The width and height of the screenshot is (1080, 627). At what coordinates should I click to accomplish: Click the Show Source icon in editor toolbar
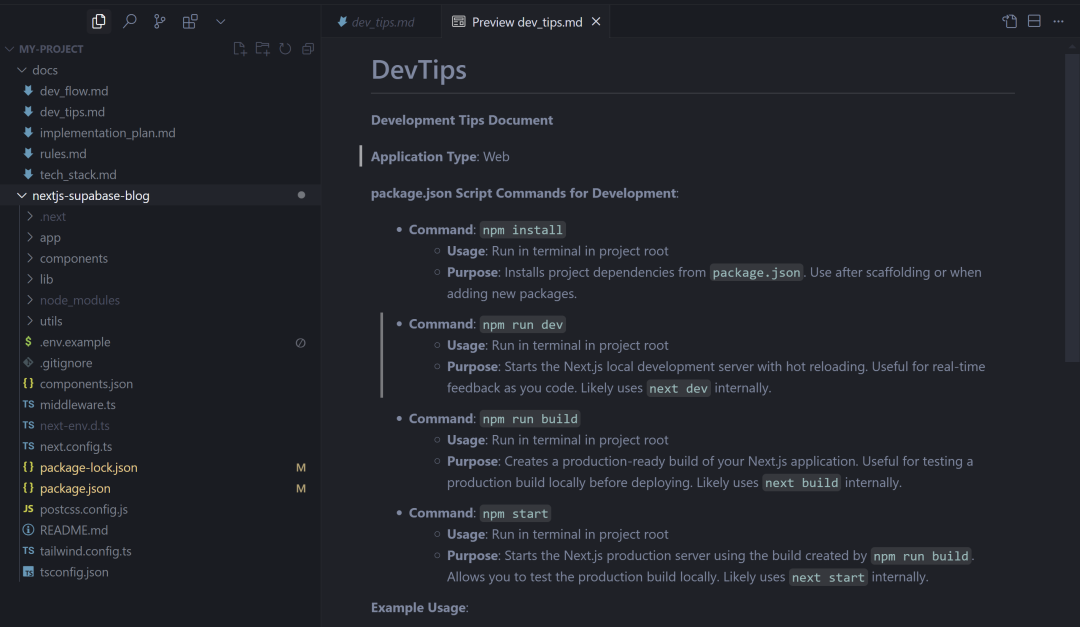[x=1010, y=21]
